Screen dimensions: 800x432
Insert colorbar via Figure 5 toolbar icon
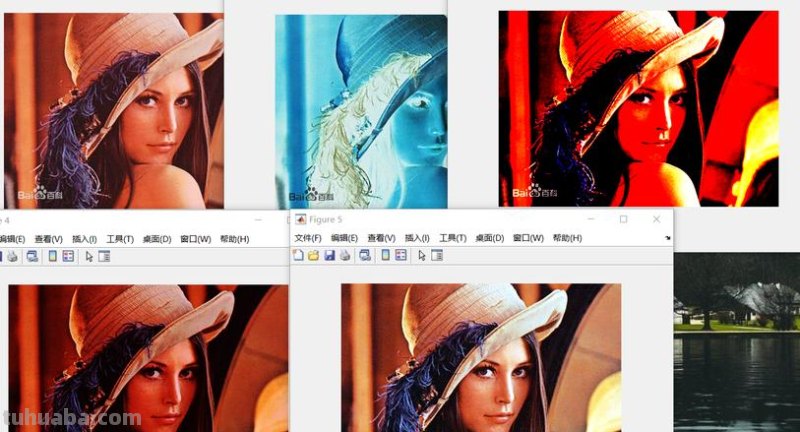[x=386, y=256]
